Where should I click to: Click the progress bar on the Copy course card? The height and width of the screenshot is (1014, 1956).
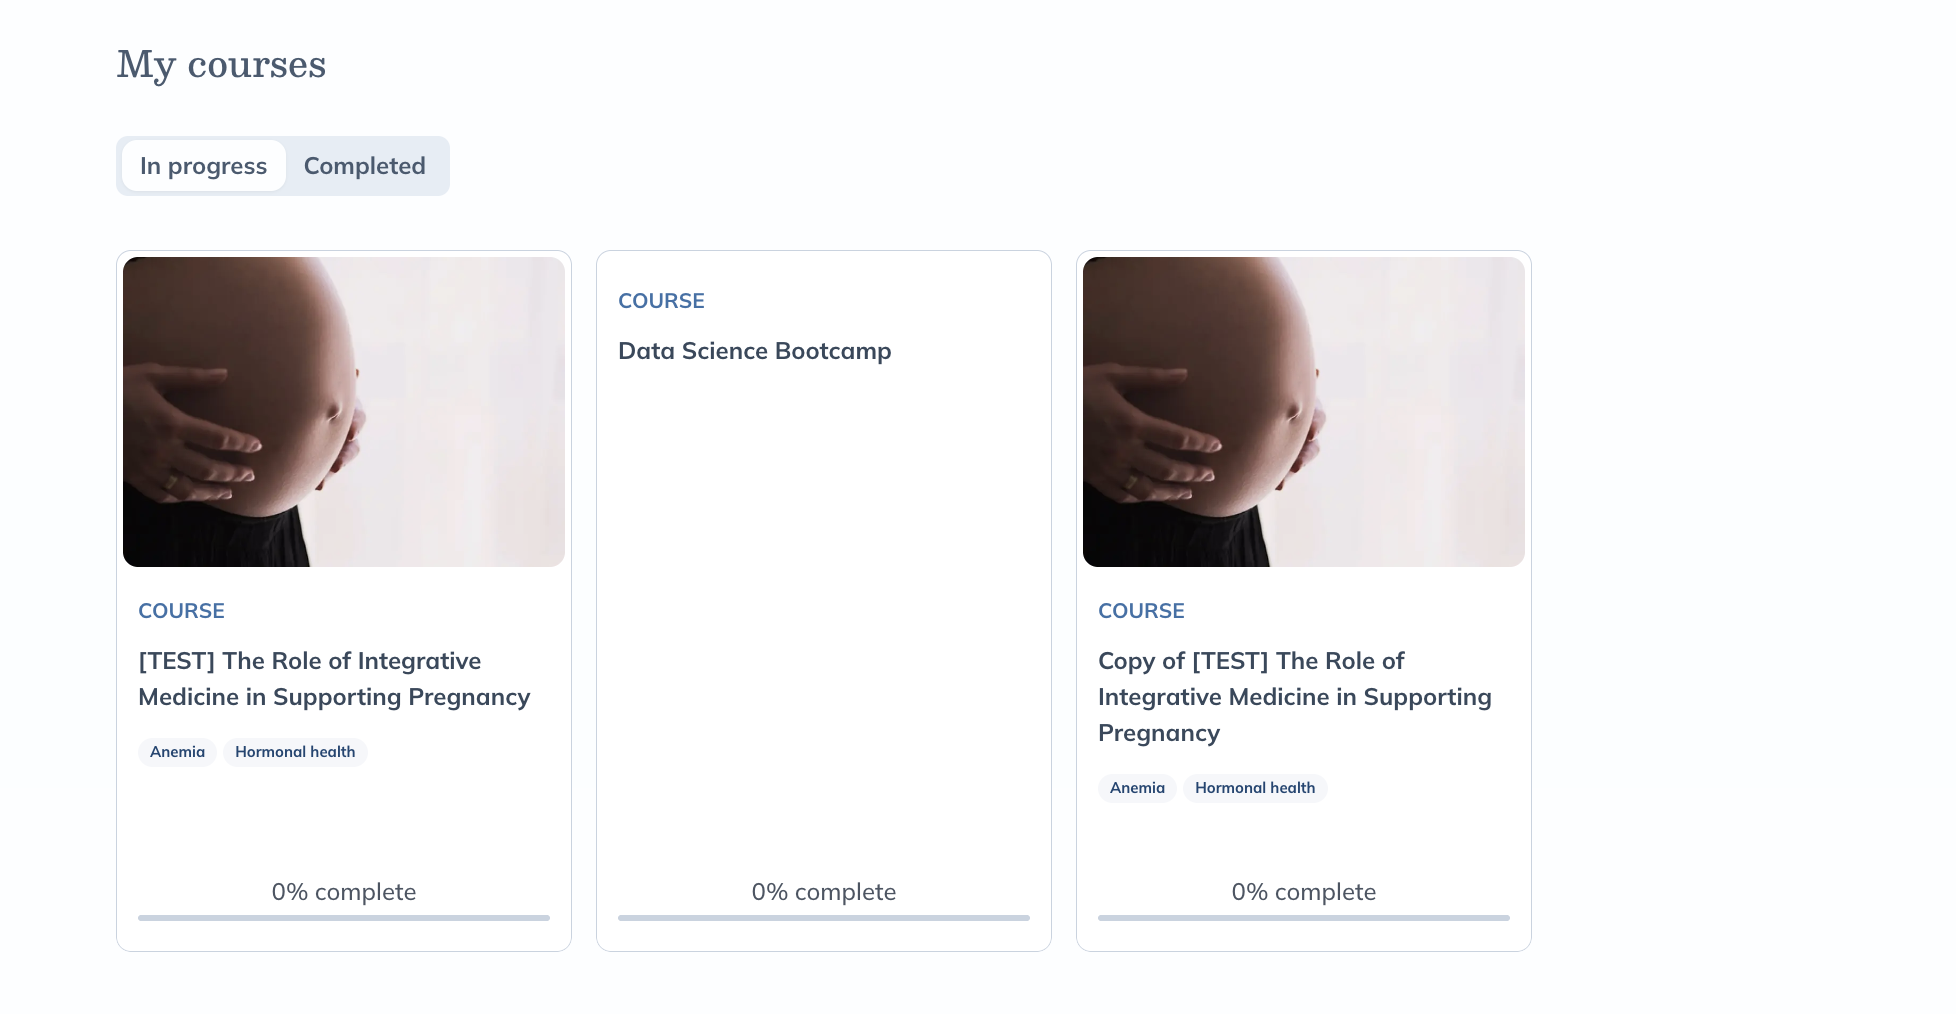point(1304,917)
